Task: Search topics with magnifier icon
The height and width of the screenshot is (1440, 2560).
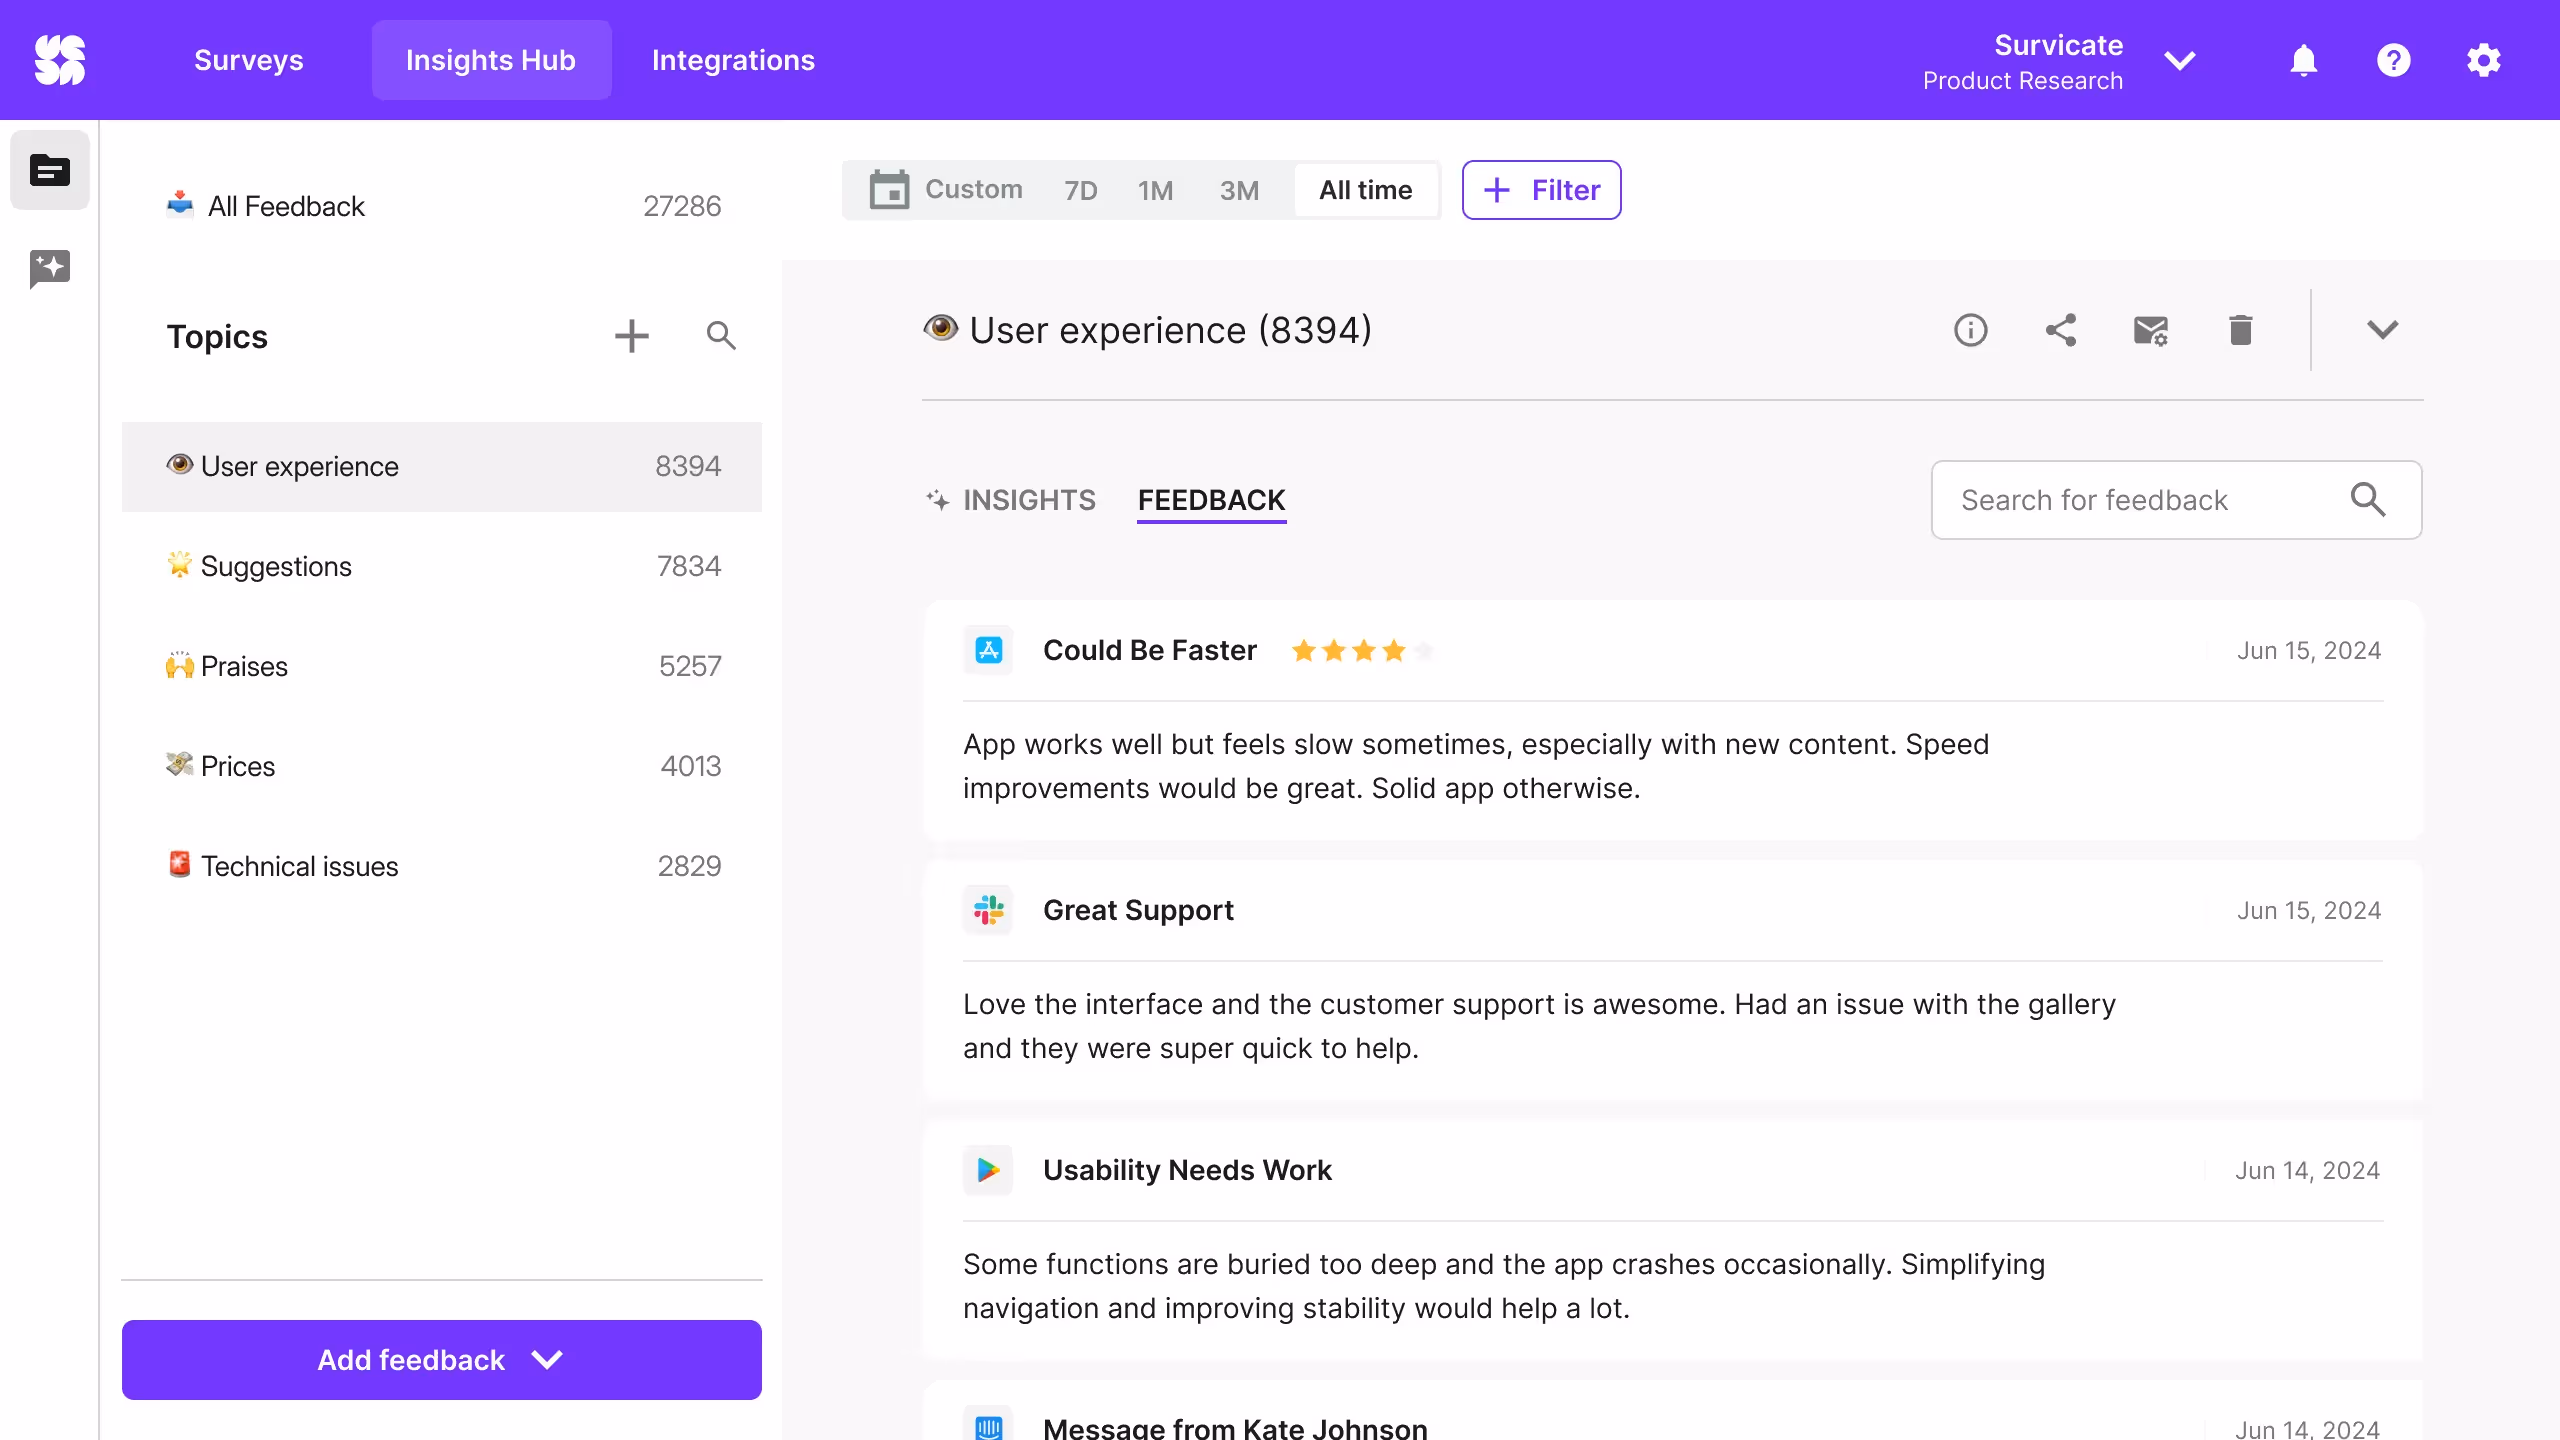Action: coord(721,336)
